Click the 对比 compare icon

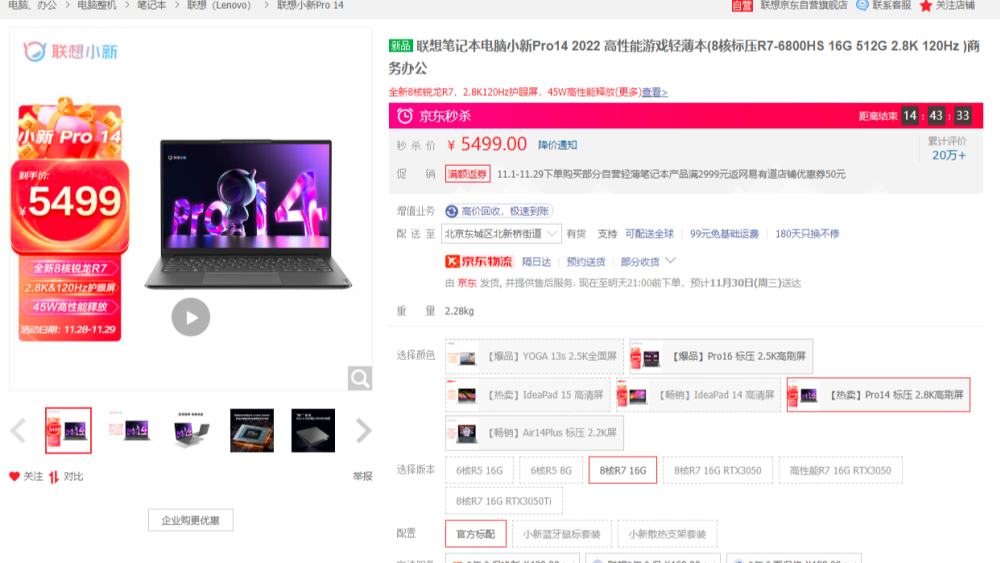[54, 476]
